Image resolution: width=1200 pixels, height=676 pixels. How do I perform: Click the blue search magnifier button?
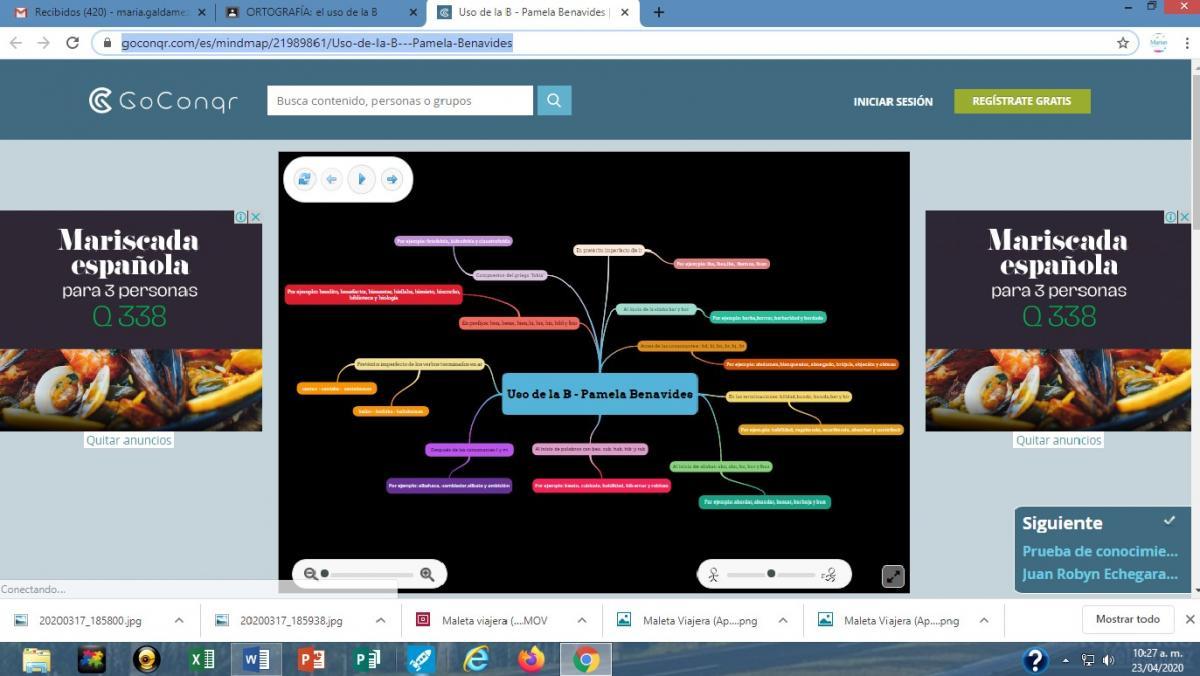tap(554, 100)
